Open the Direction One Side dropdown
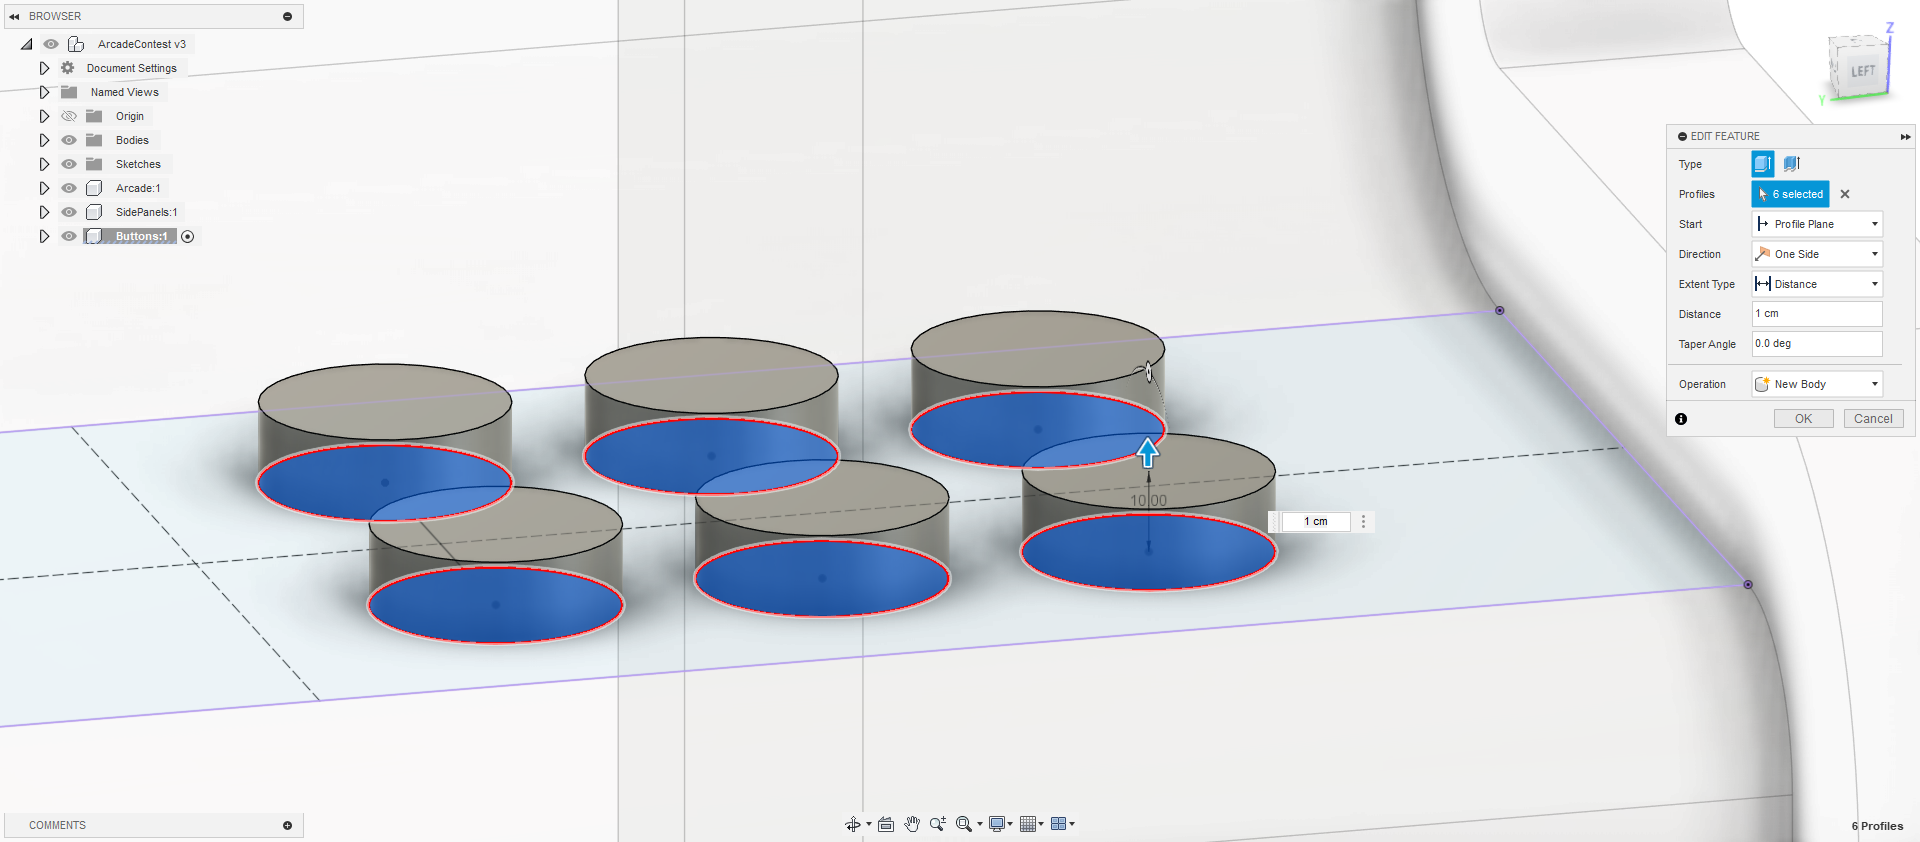The image size is (1920, 842). pyautogui.click(x=1817, y=254)
